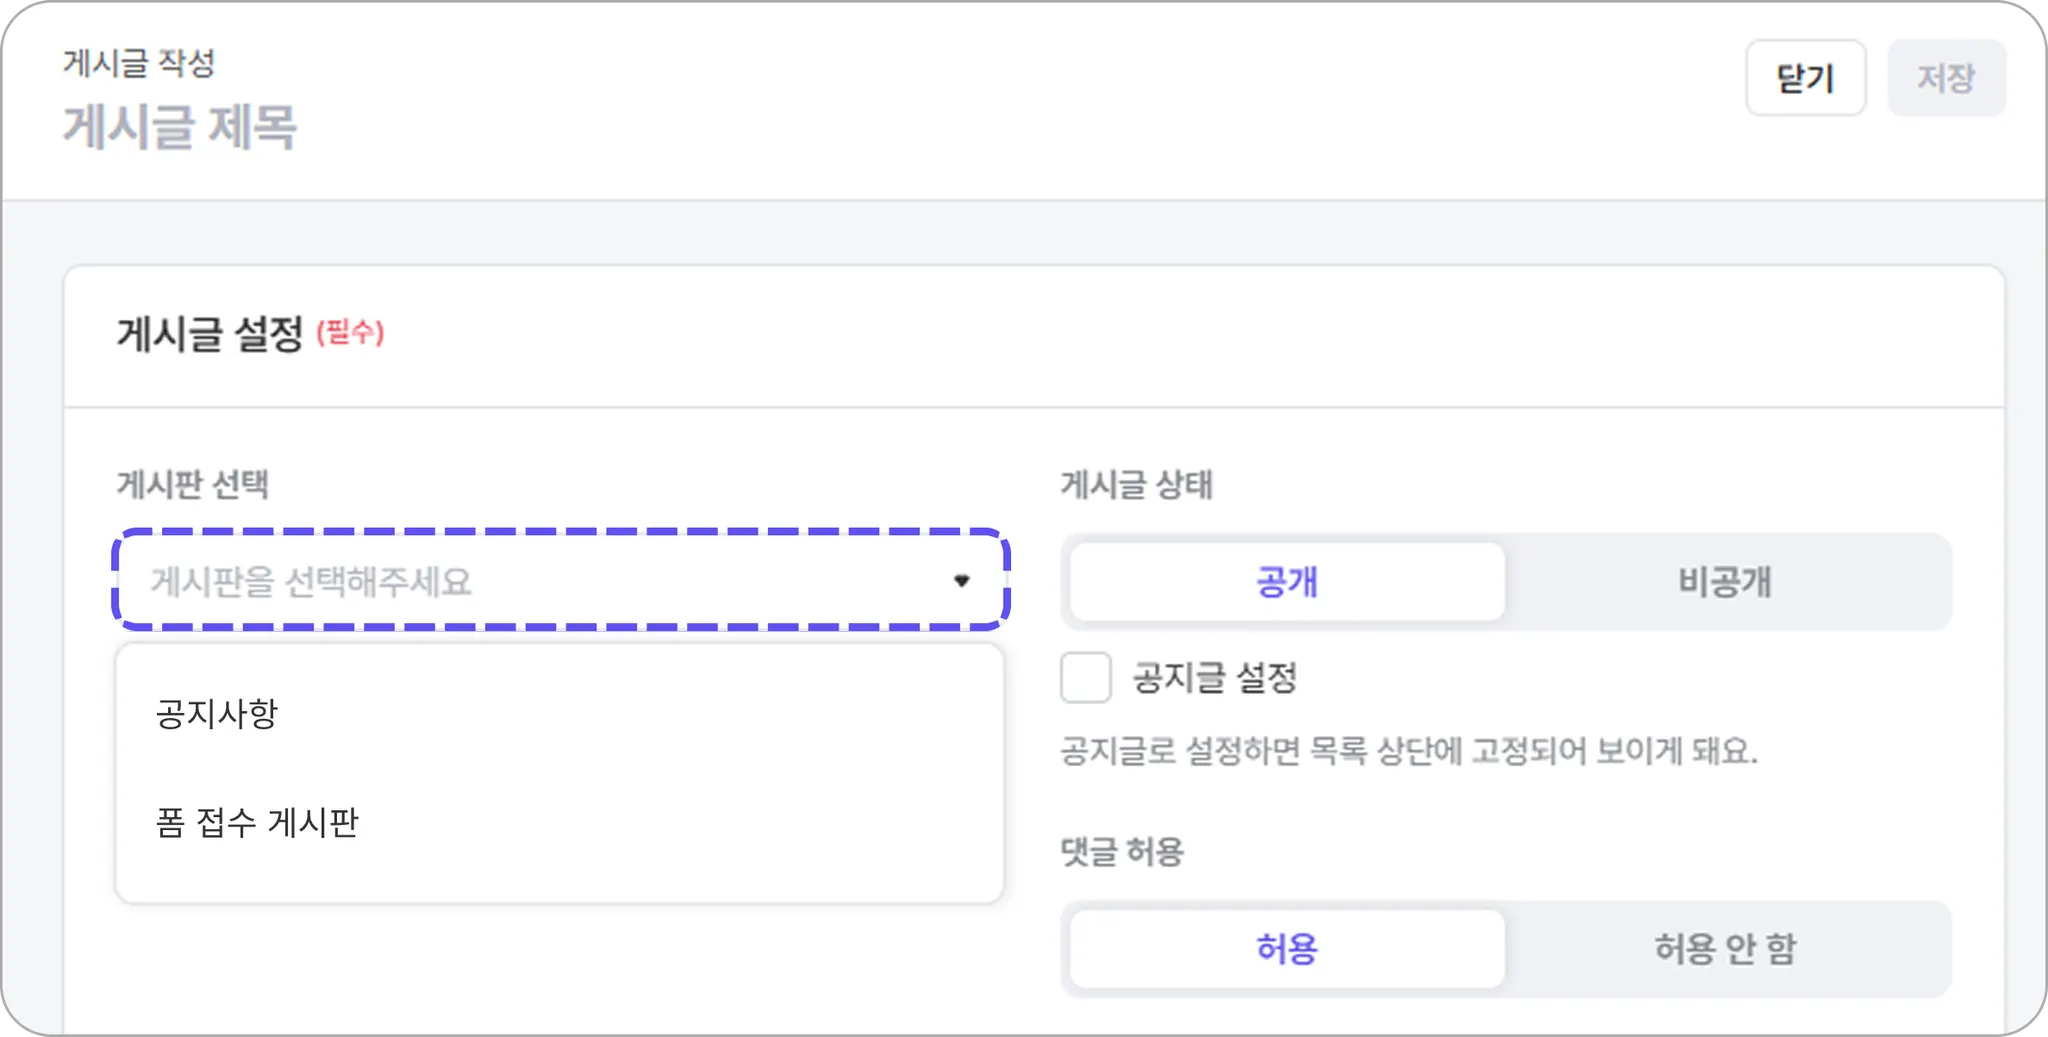Image resolution: width=2048 pixels, height=1037 pixels.
Task: Select 허용 안 함 for comments
Action: tap(1725, 948)
